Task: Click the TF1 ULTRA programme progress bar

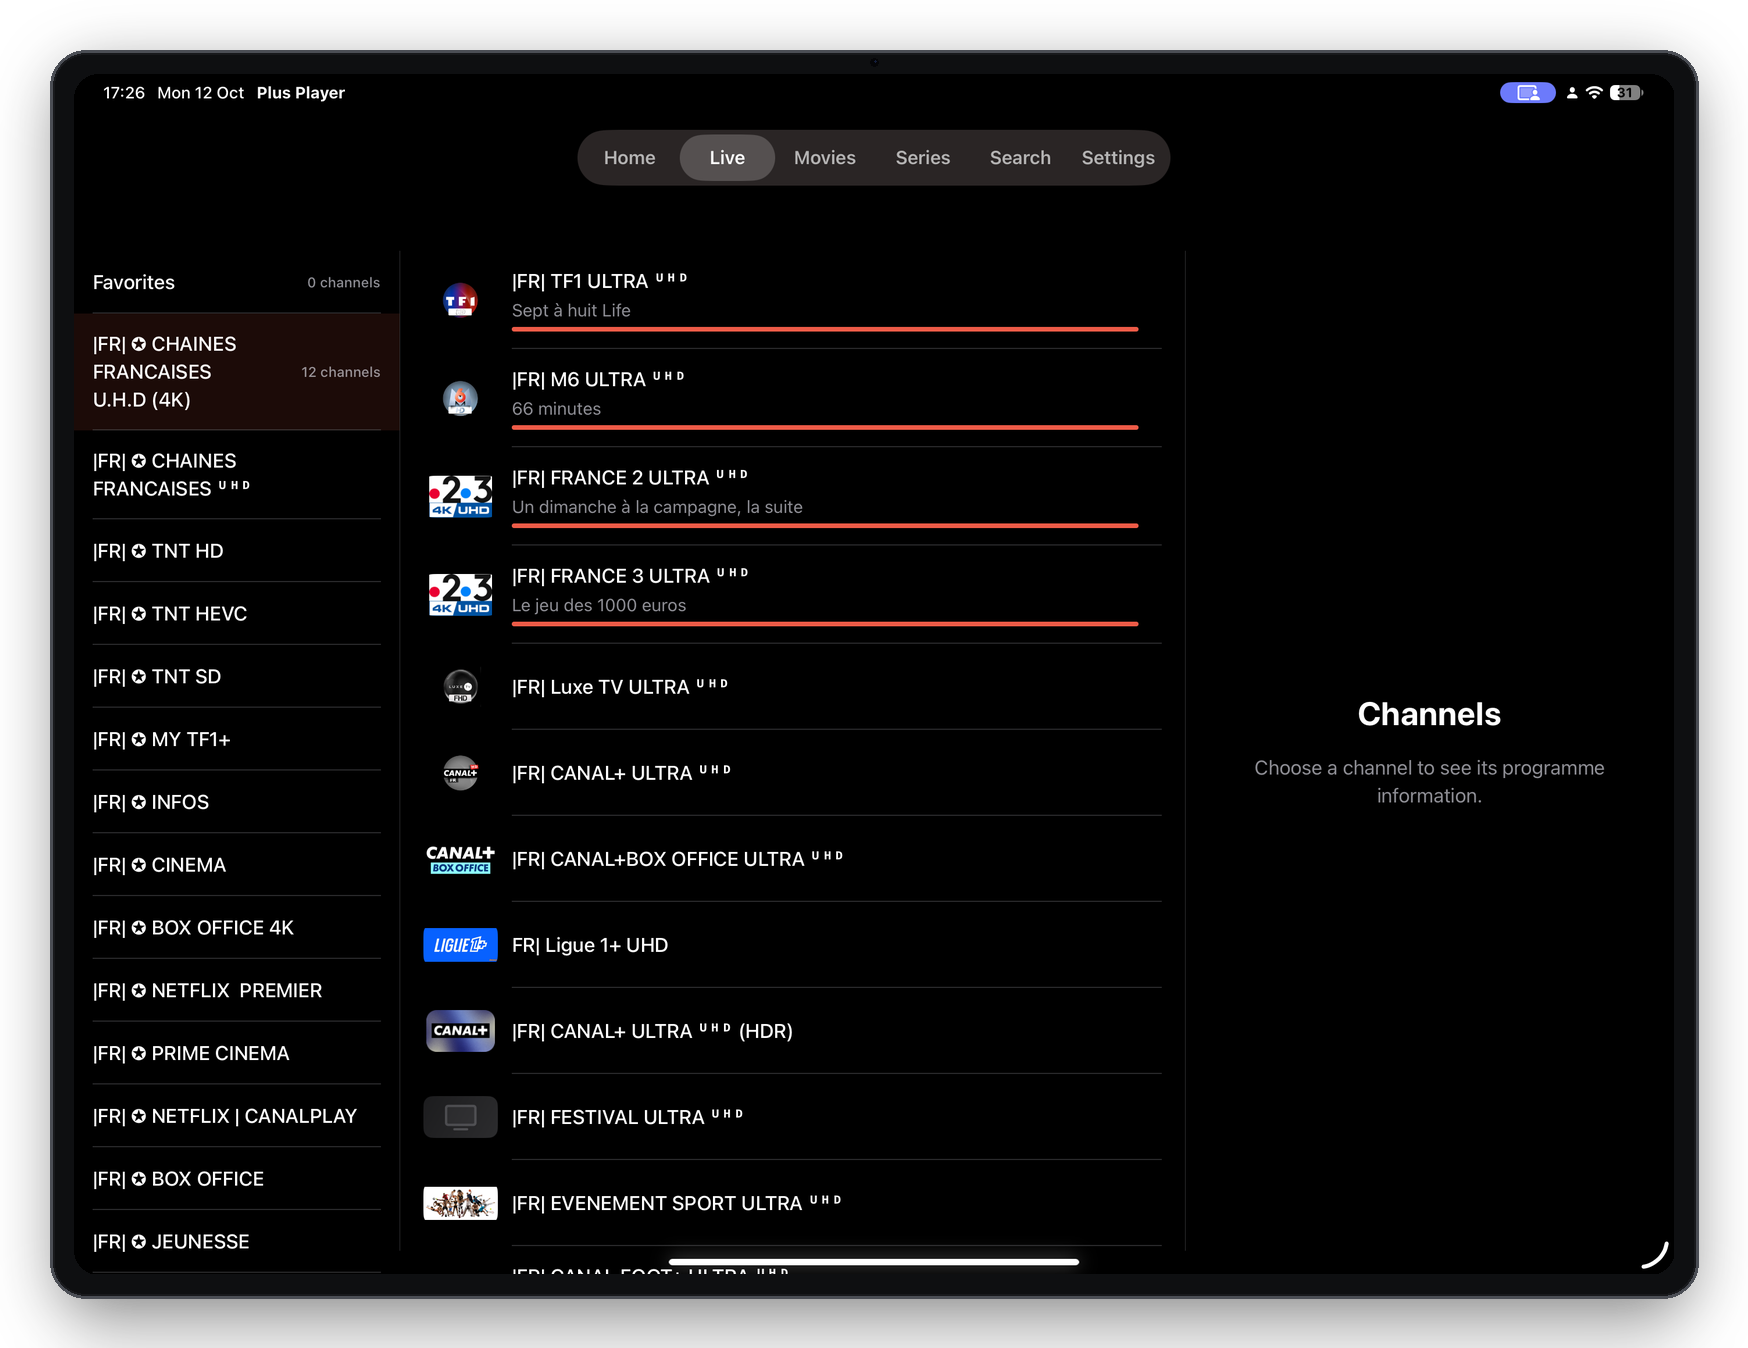Action: click(x=825, y=329)
